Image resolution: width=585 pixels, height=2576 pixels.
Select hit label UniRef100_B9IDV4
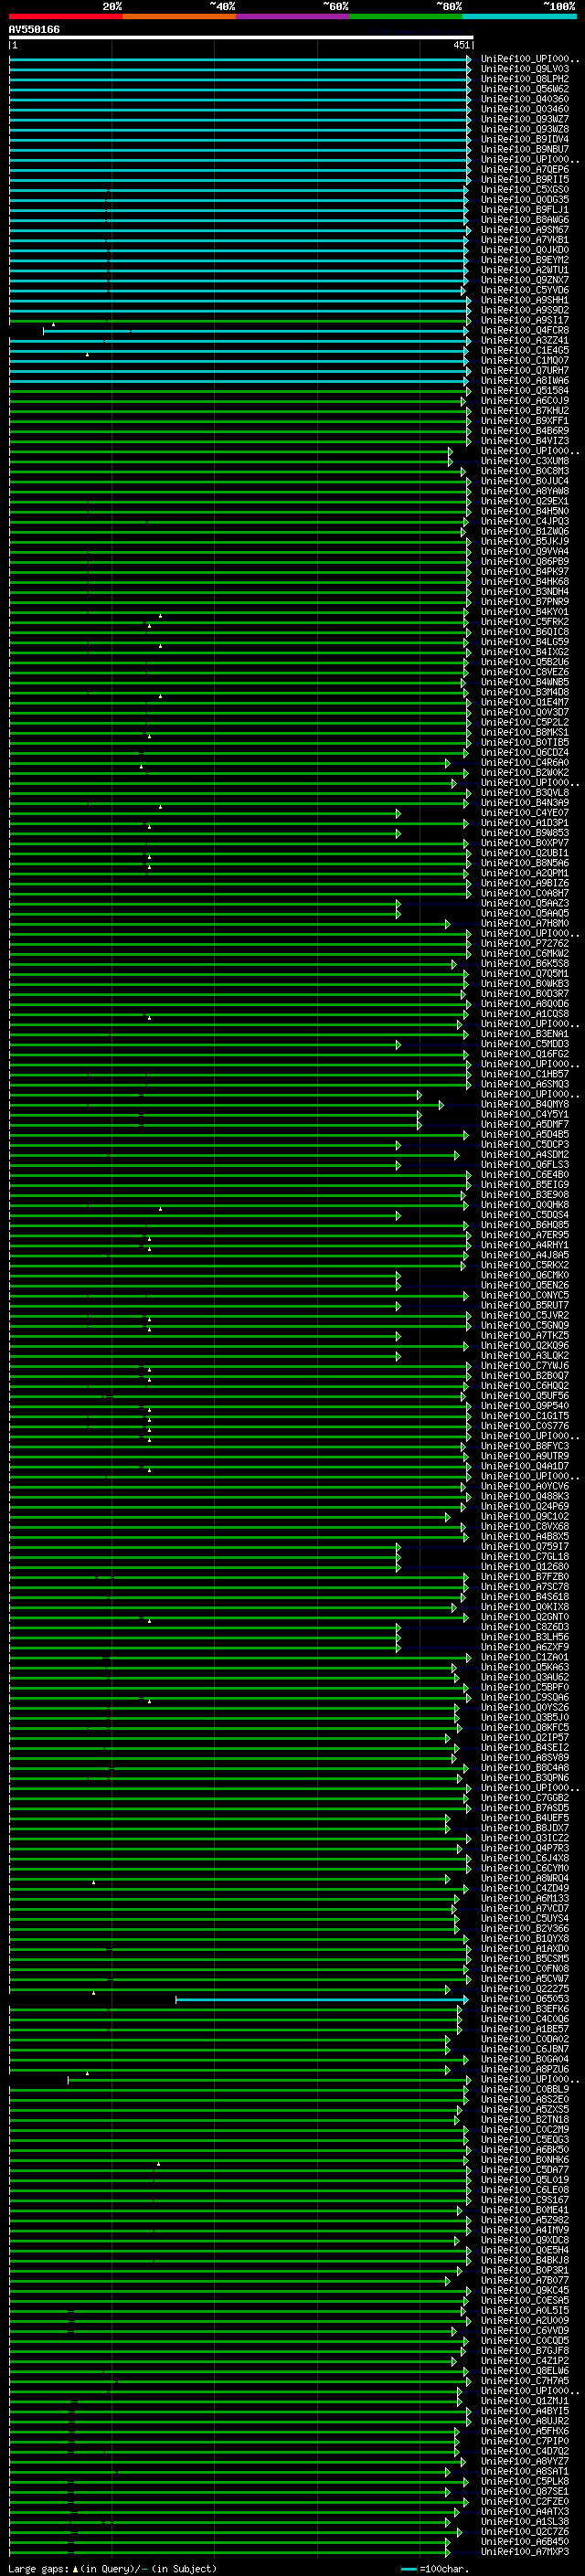(525, 139)
